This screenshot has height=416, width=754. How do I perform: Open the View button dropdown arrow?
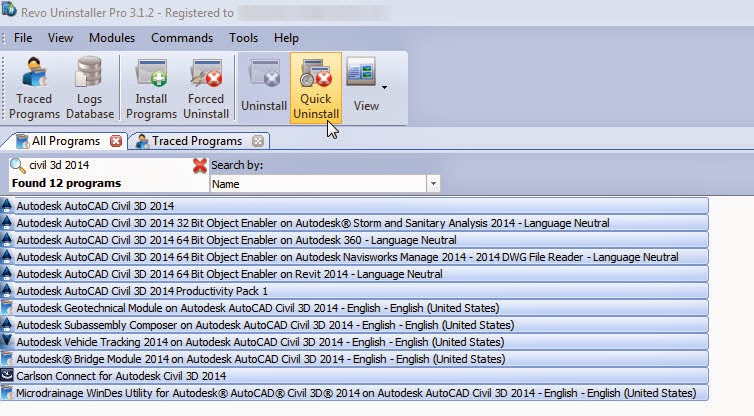click(384, 88)
